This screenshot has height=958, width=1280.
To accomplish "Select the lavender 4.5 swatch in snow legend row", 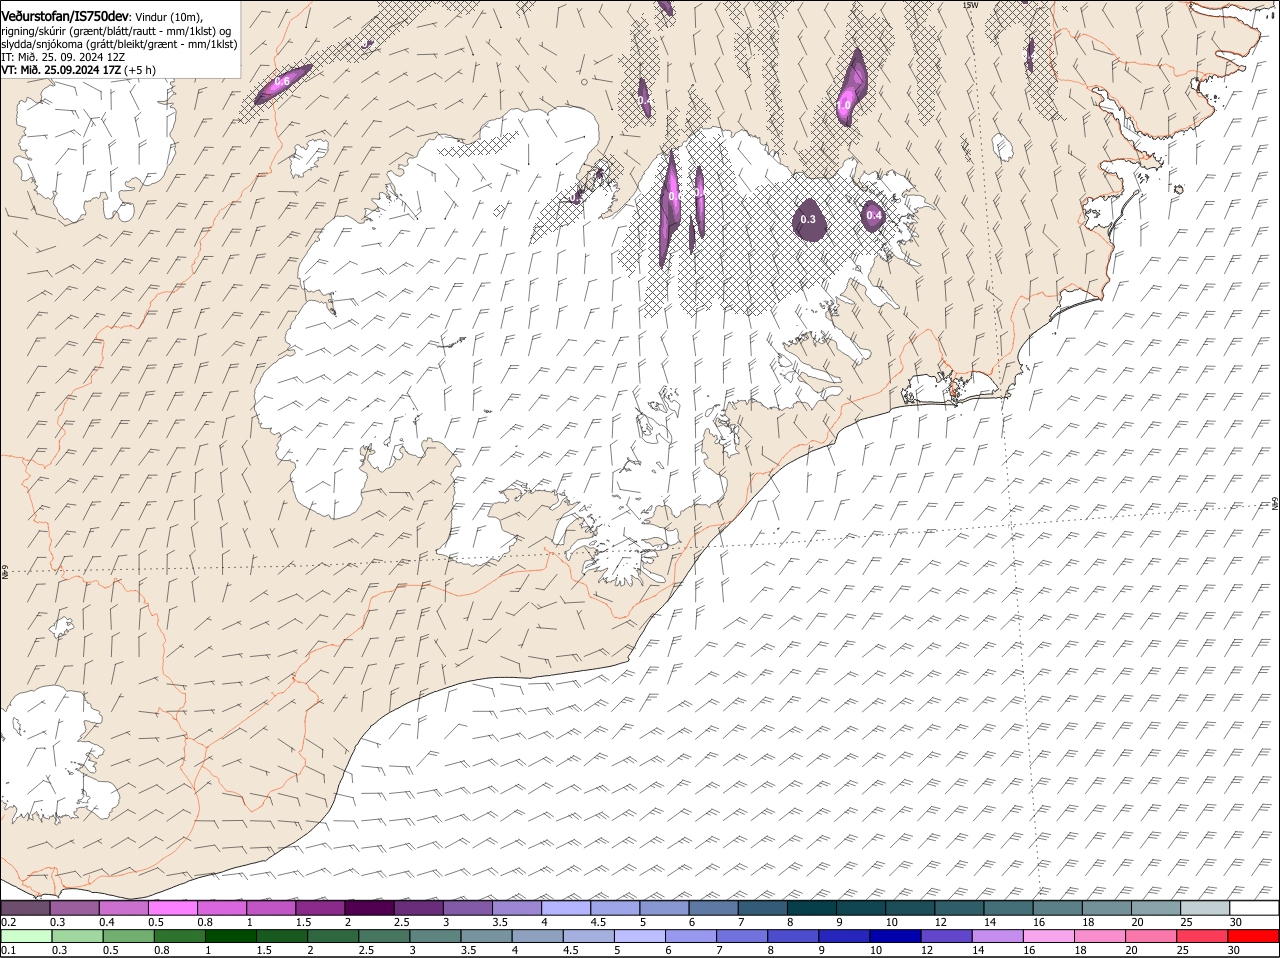I will [x=615, y=908].
